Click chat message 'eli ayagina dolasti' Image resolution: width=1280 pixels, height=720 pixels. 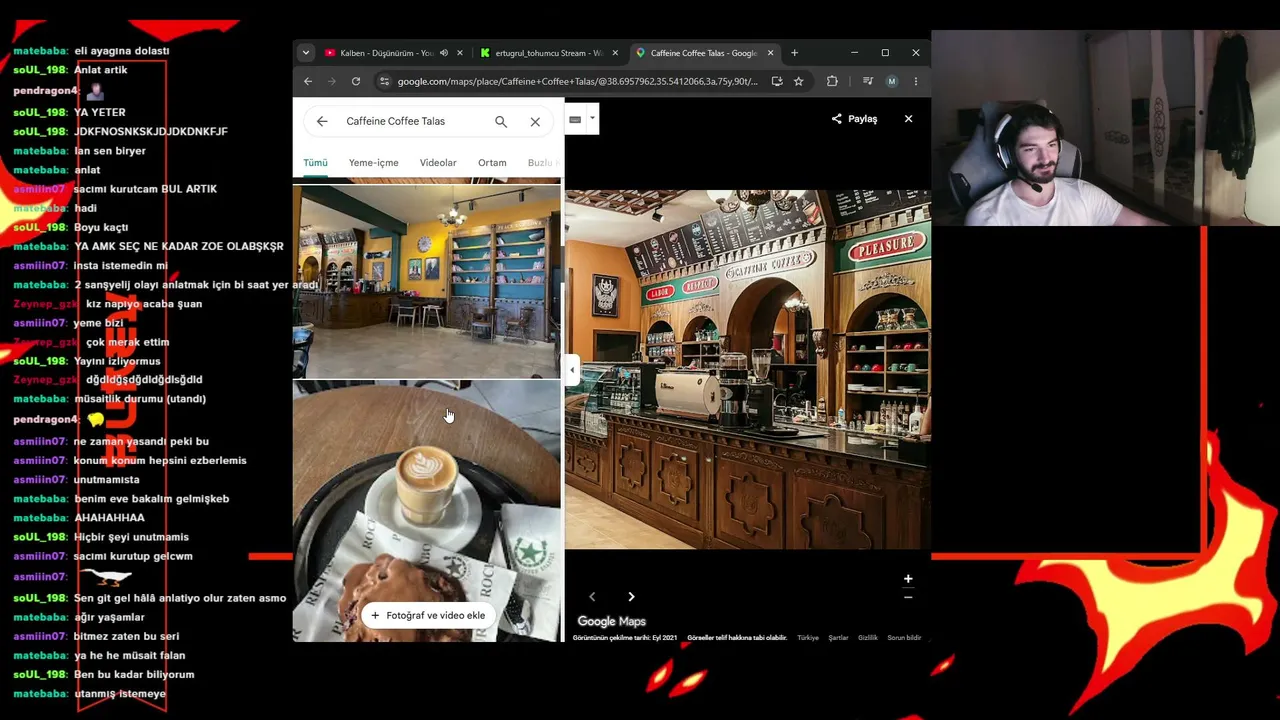tap(122, 51)
